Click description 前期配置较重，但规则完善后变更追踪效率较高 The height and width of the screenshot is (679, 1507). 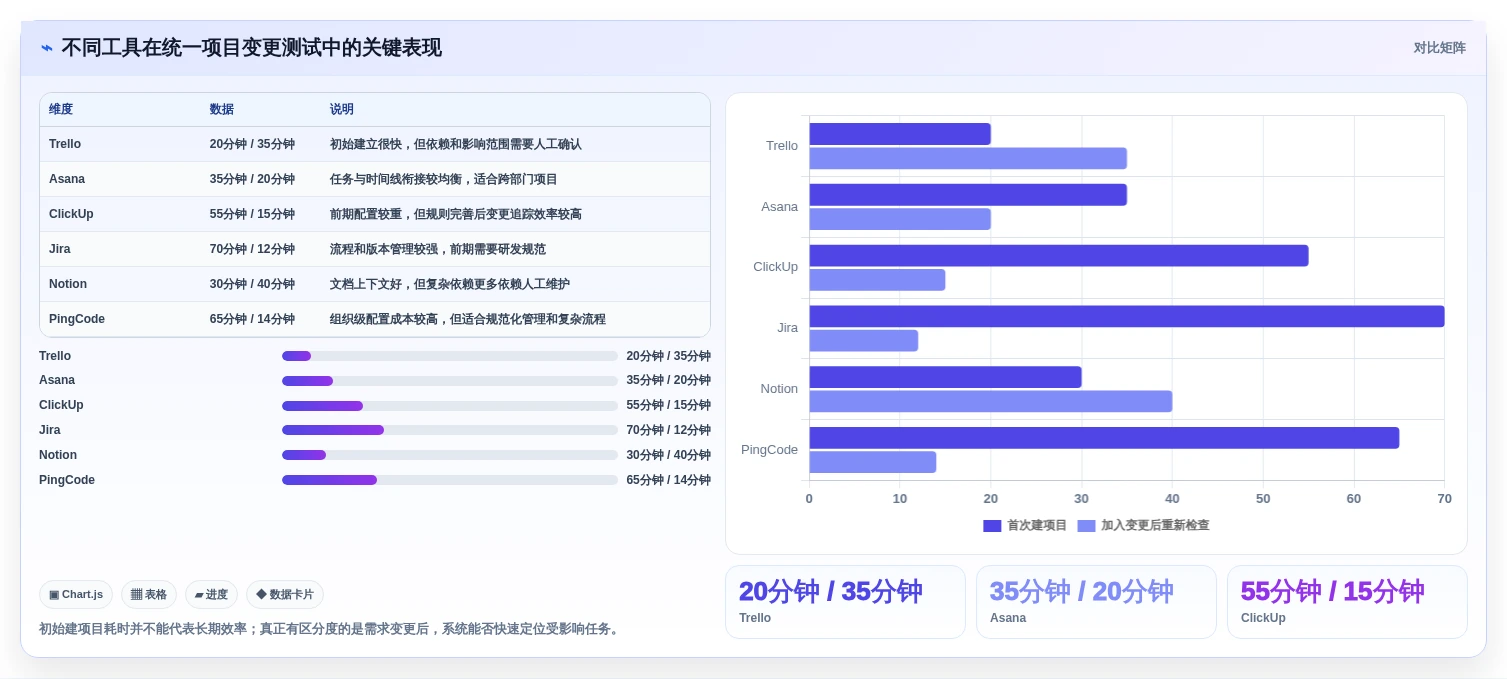click(x=456, y=214)
